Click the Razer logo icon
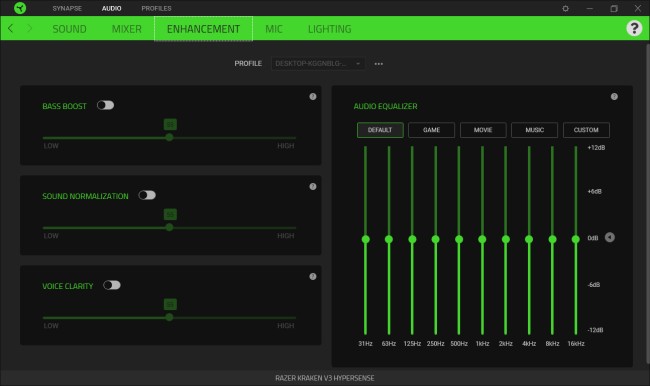This screenshot has height=386, width=650. 19,8
